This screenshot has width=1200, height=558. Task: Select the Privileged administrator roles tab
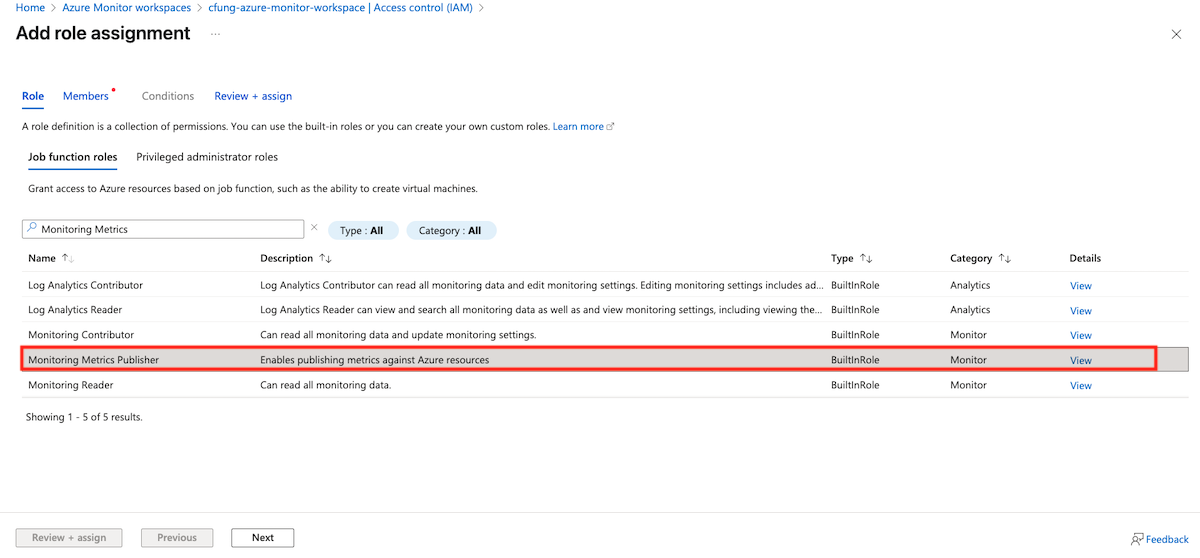(207, 157)
